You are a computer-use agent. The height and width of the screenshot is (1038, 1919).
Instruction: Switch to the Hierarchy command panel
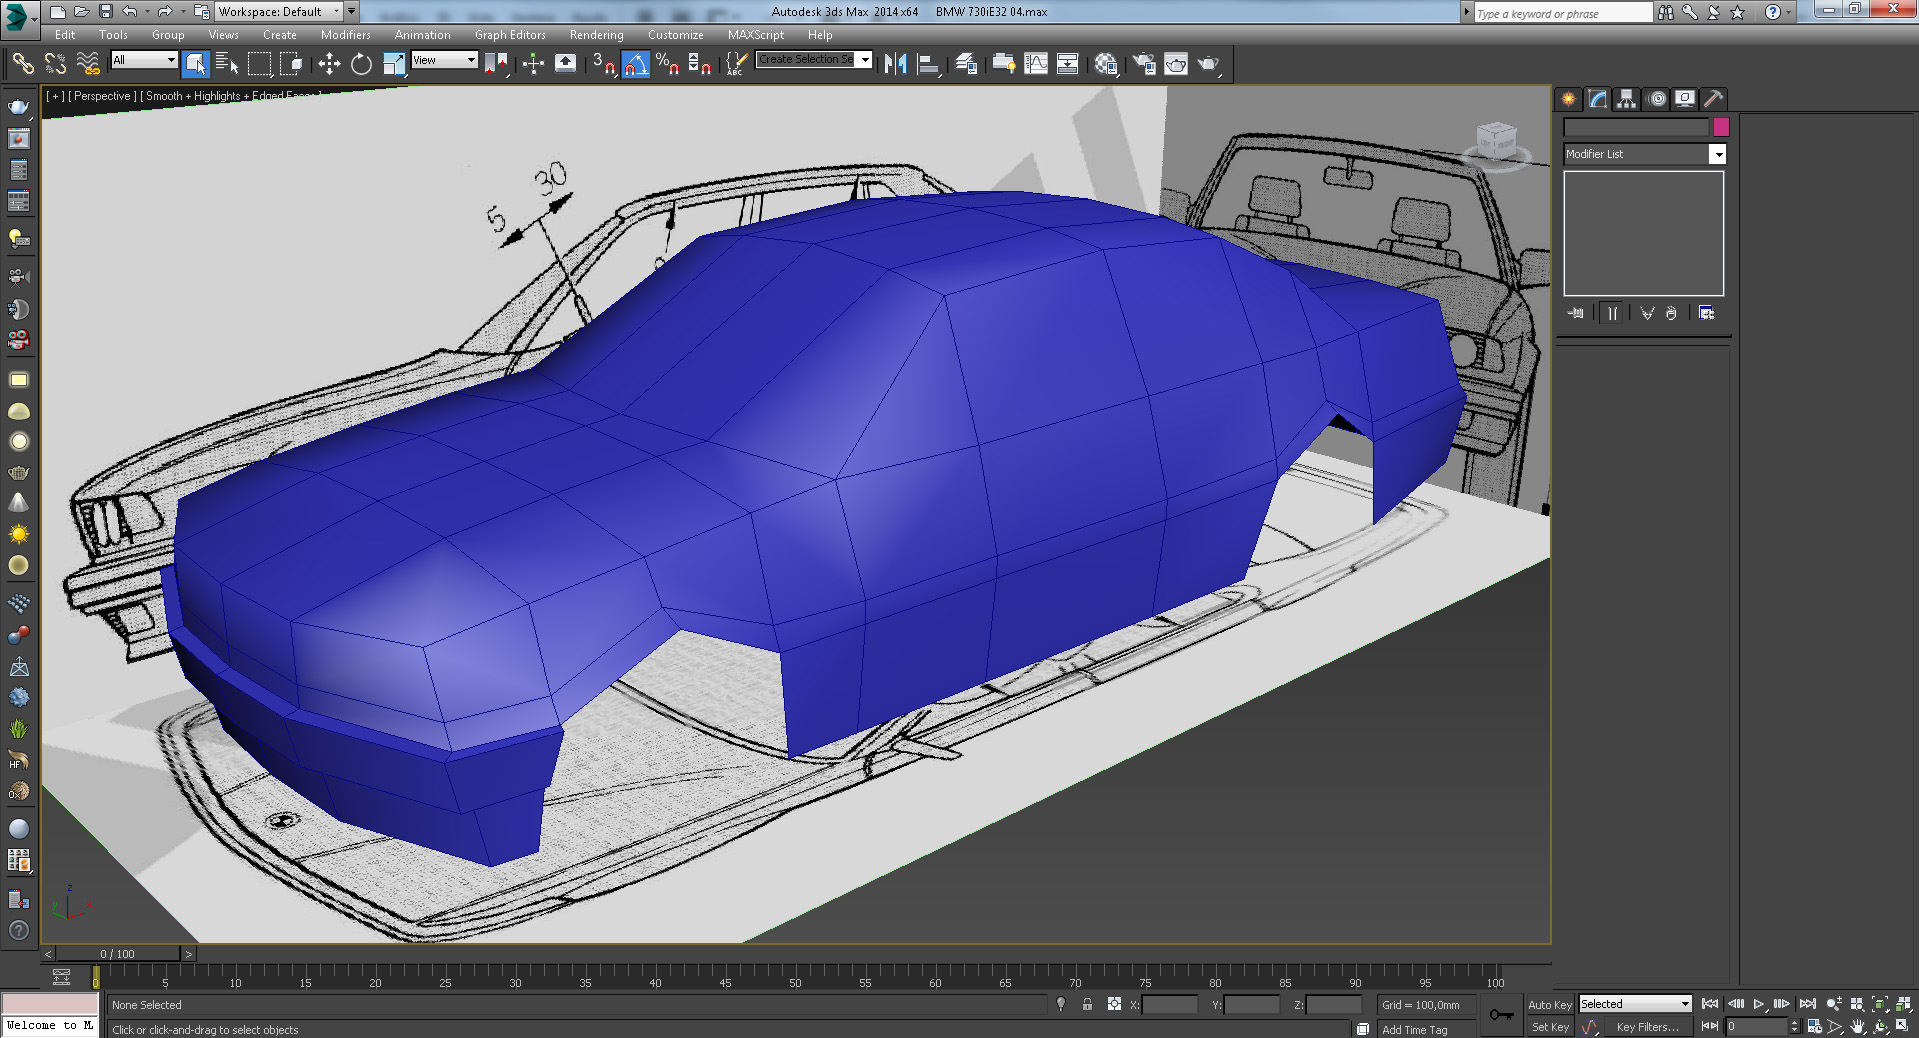1626,98
